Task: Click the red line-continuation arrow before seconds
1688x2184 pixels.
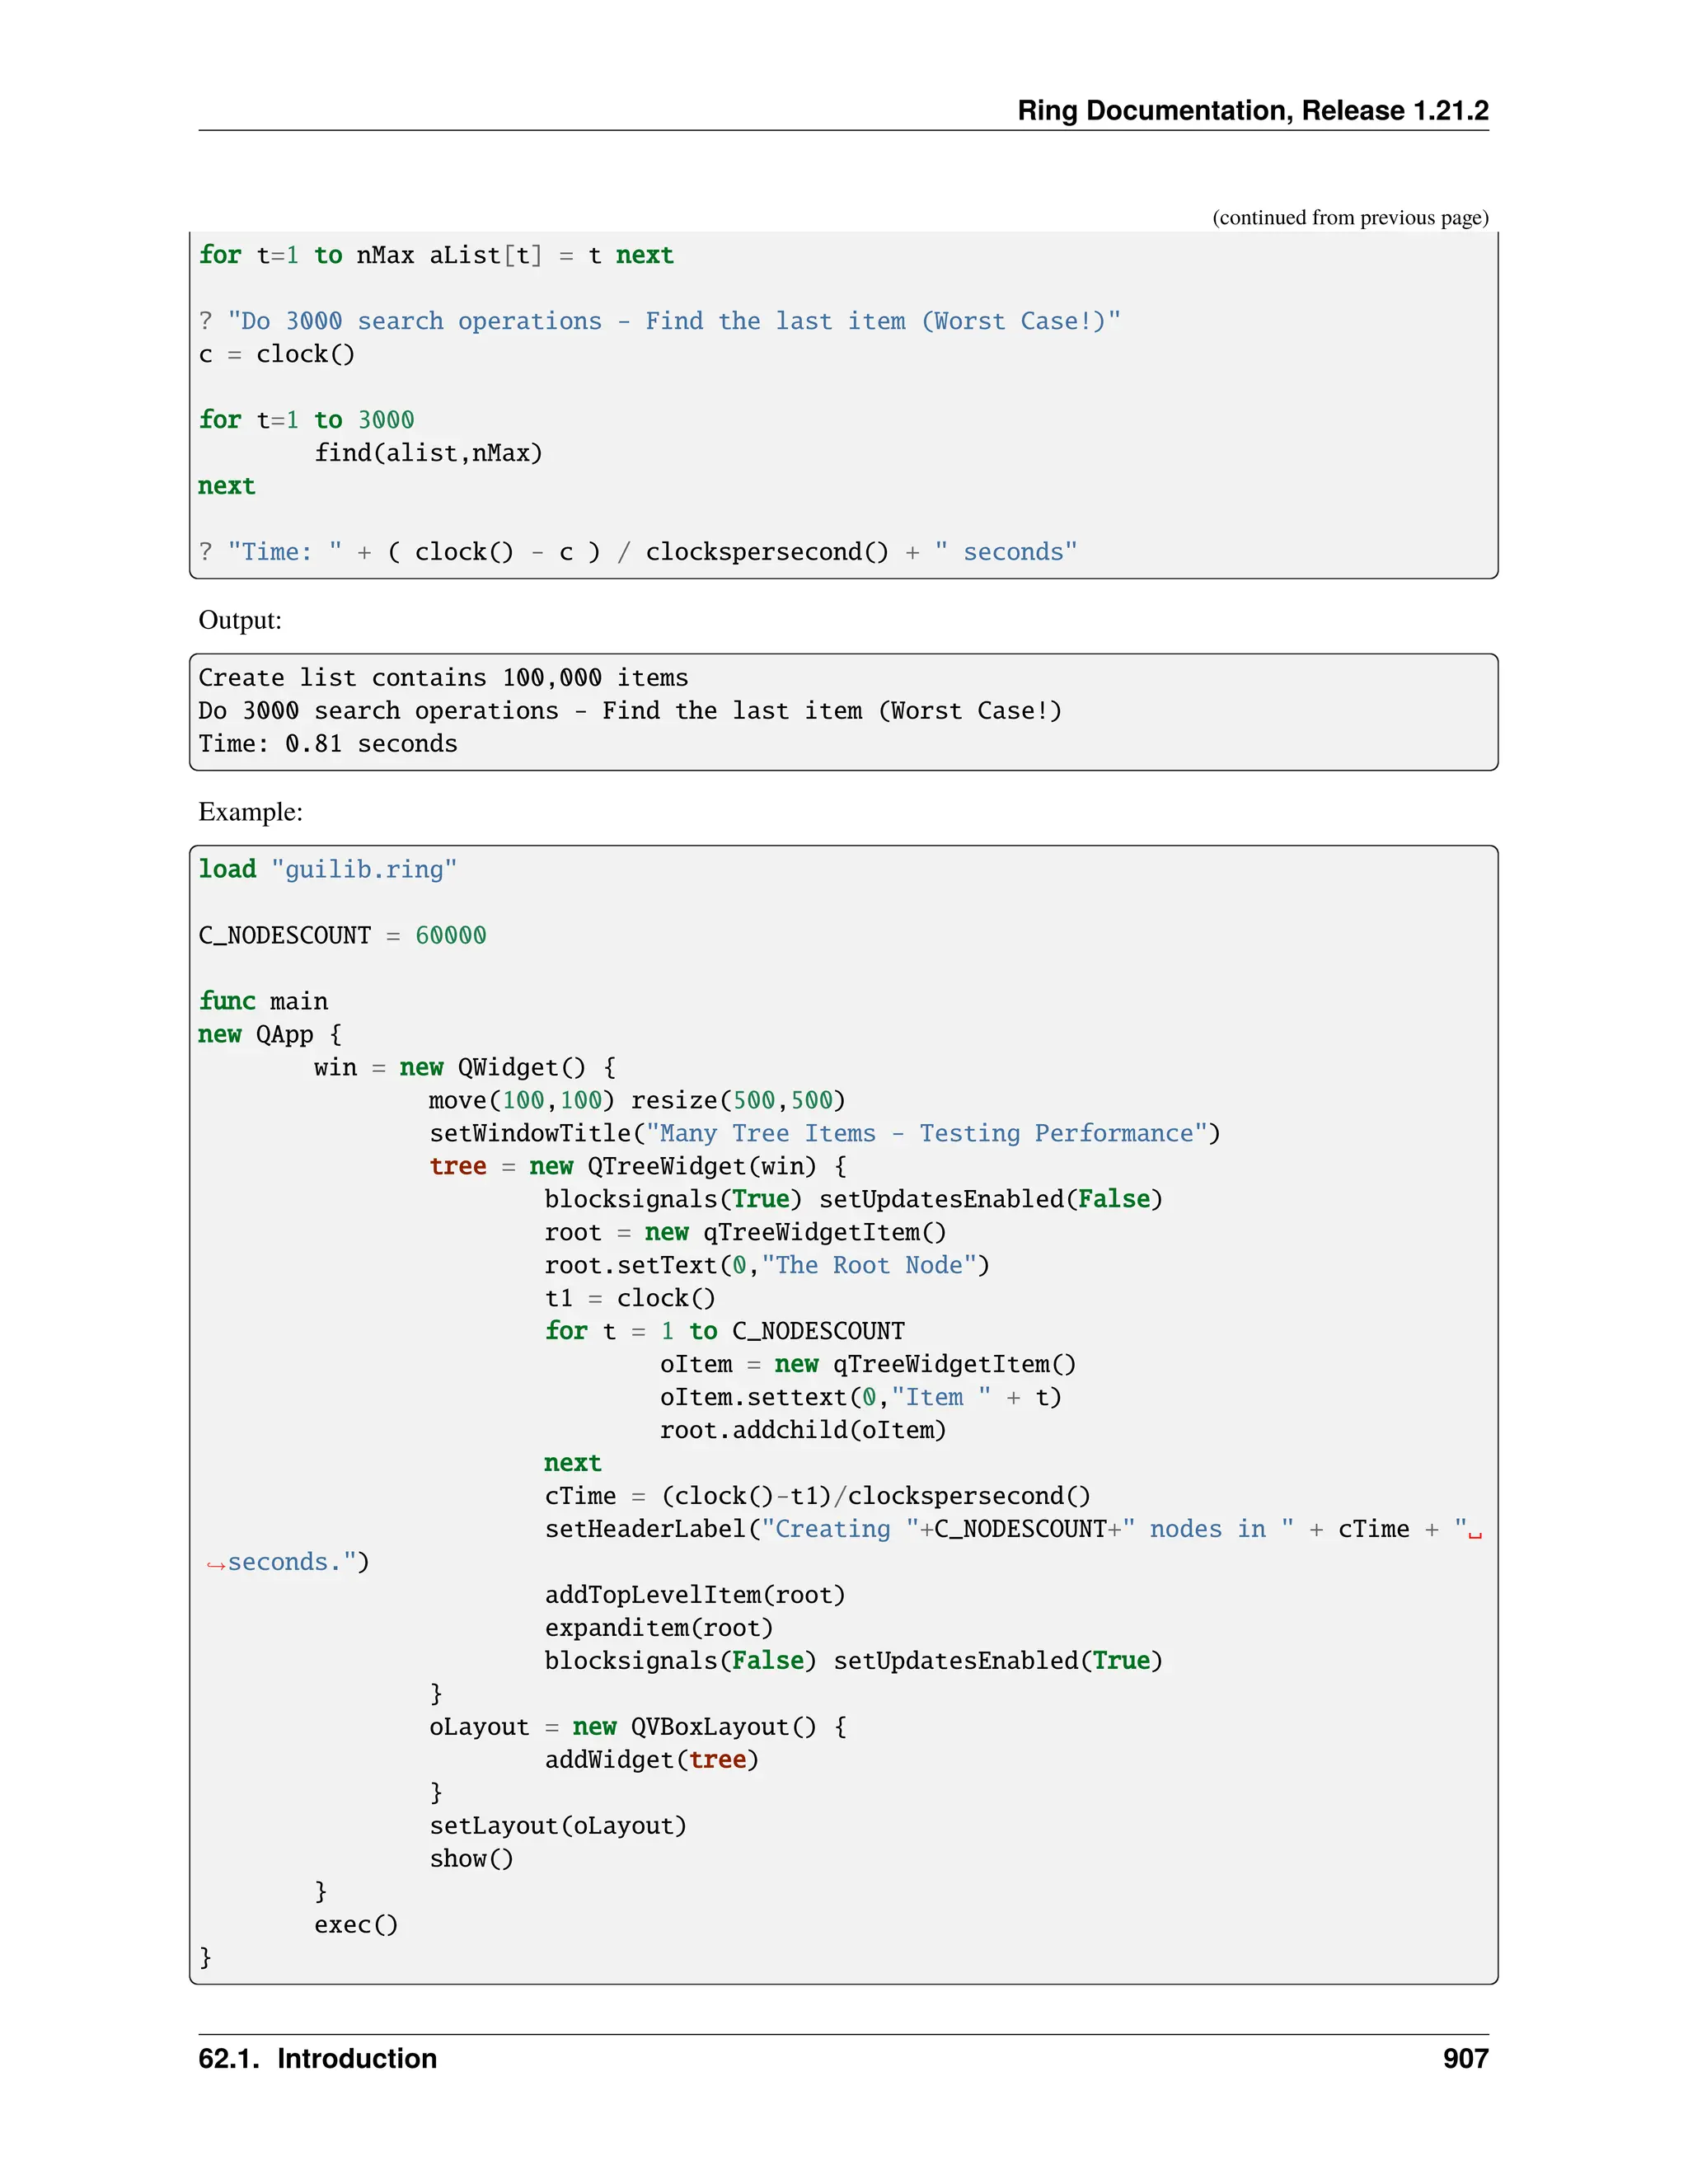Action: [x=215, y=1564]
